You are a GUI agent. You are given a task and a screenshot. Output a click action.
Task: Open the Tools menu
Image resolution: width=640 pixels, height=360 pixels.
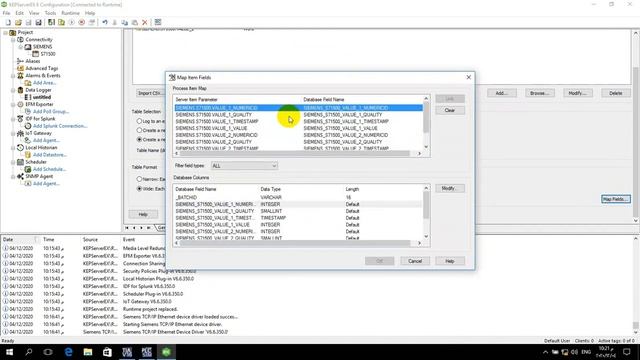pos(50,13)
